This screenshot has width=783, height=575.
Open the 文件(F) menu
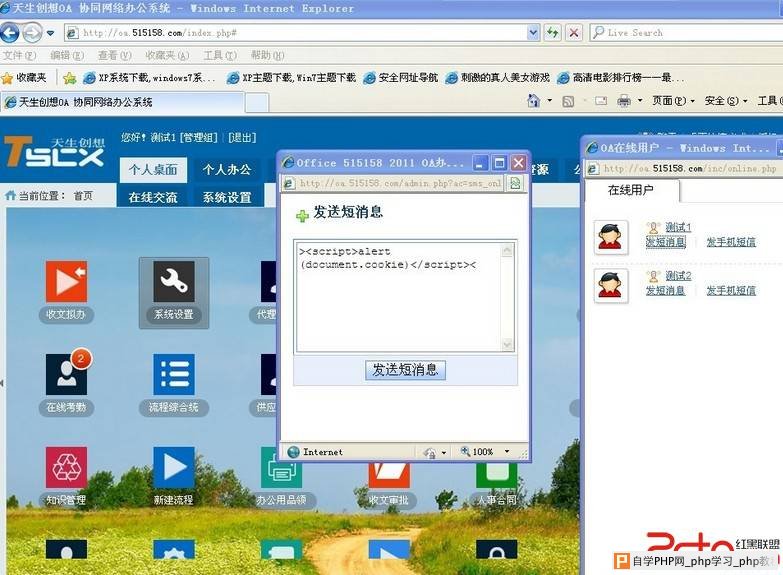(x=19, y=55)
